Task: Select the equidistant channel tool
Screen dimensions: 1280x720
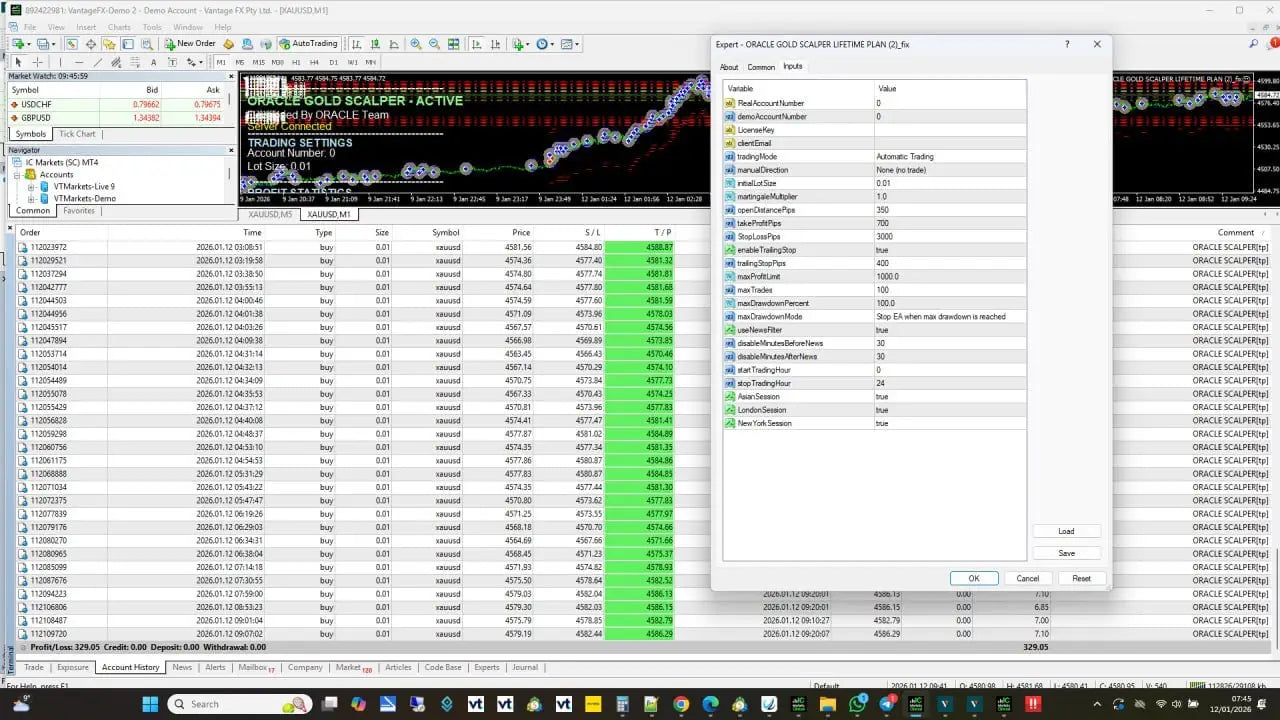Action: [116, 62]
